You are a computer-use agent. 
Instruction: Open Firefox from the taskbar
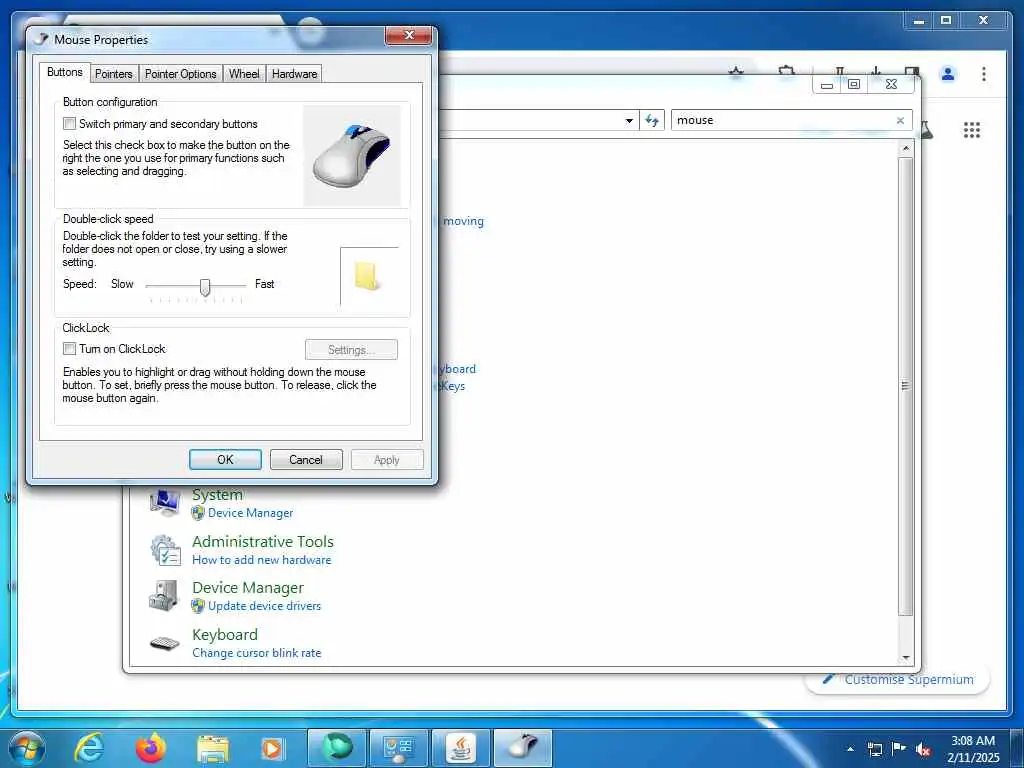click(x=151, y=748)
